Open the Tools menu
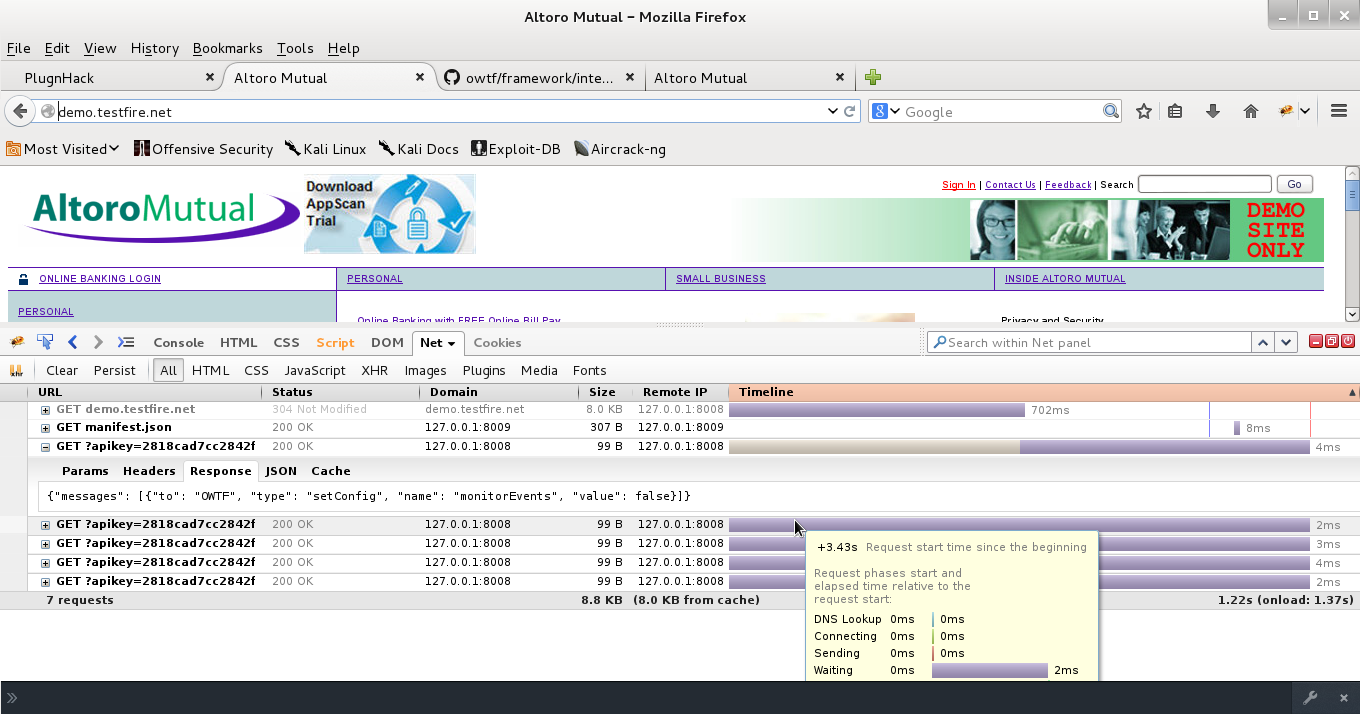Screen dimensions: 1360x714 [295, 48]
